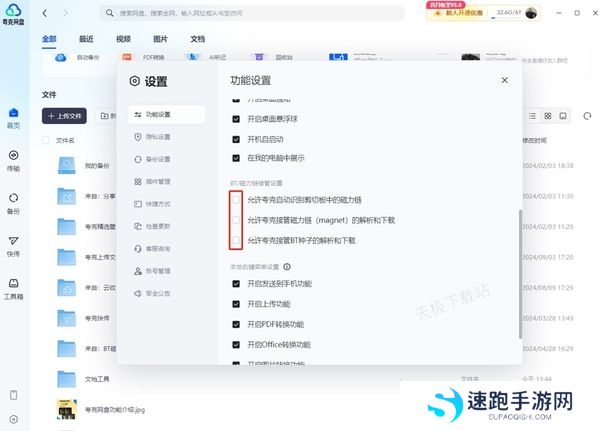Image resolution: width=600 pixels, height=431 pixels.
Task: Click the refresh icon
Action: tap(587, 116)
